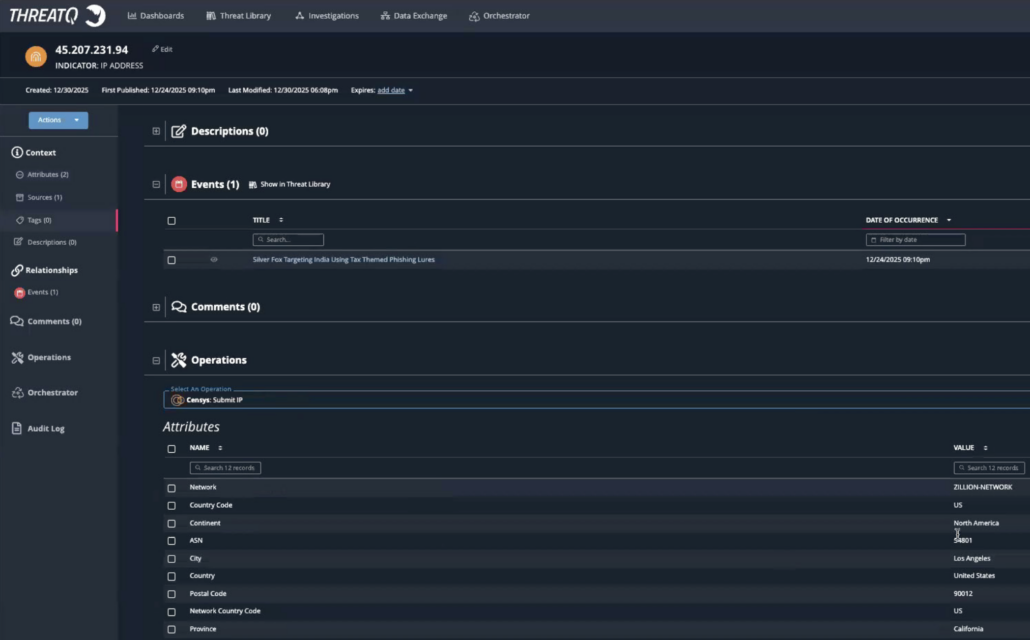
Task: Click the Censys operation icon
Action: coord(177,400)
